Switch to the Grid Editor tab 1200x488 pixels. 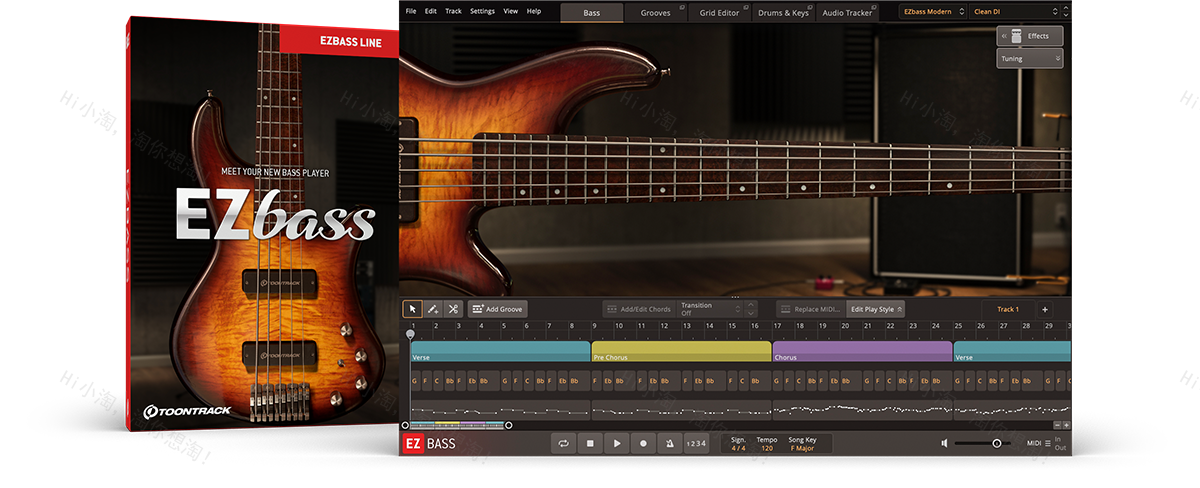click(x=719, y=13)
